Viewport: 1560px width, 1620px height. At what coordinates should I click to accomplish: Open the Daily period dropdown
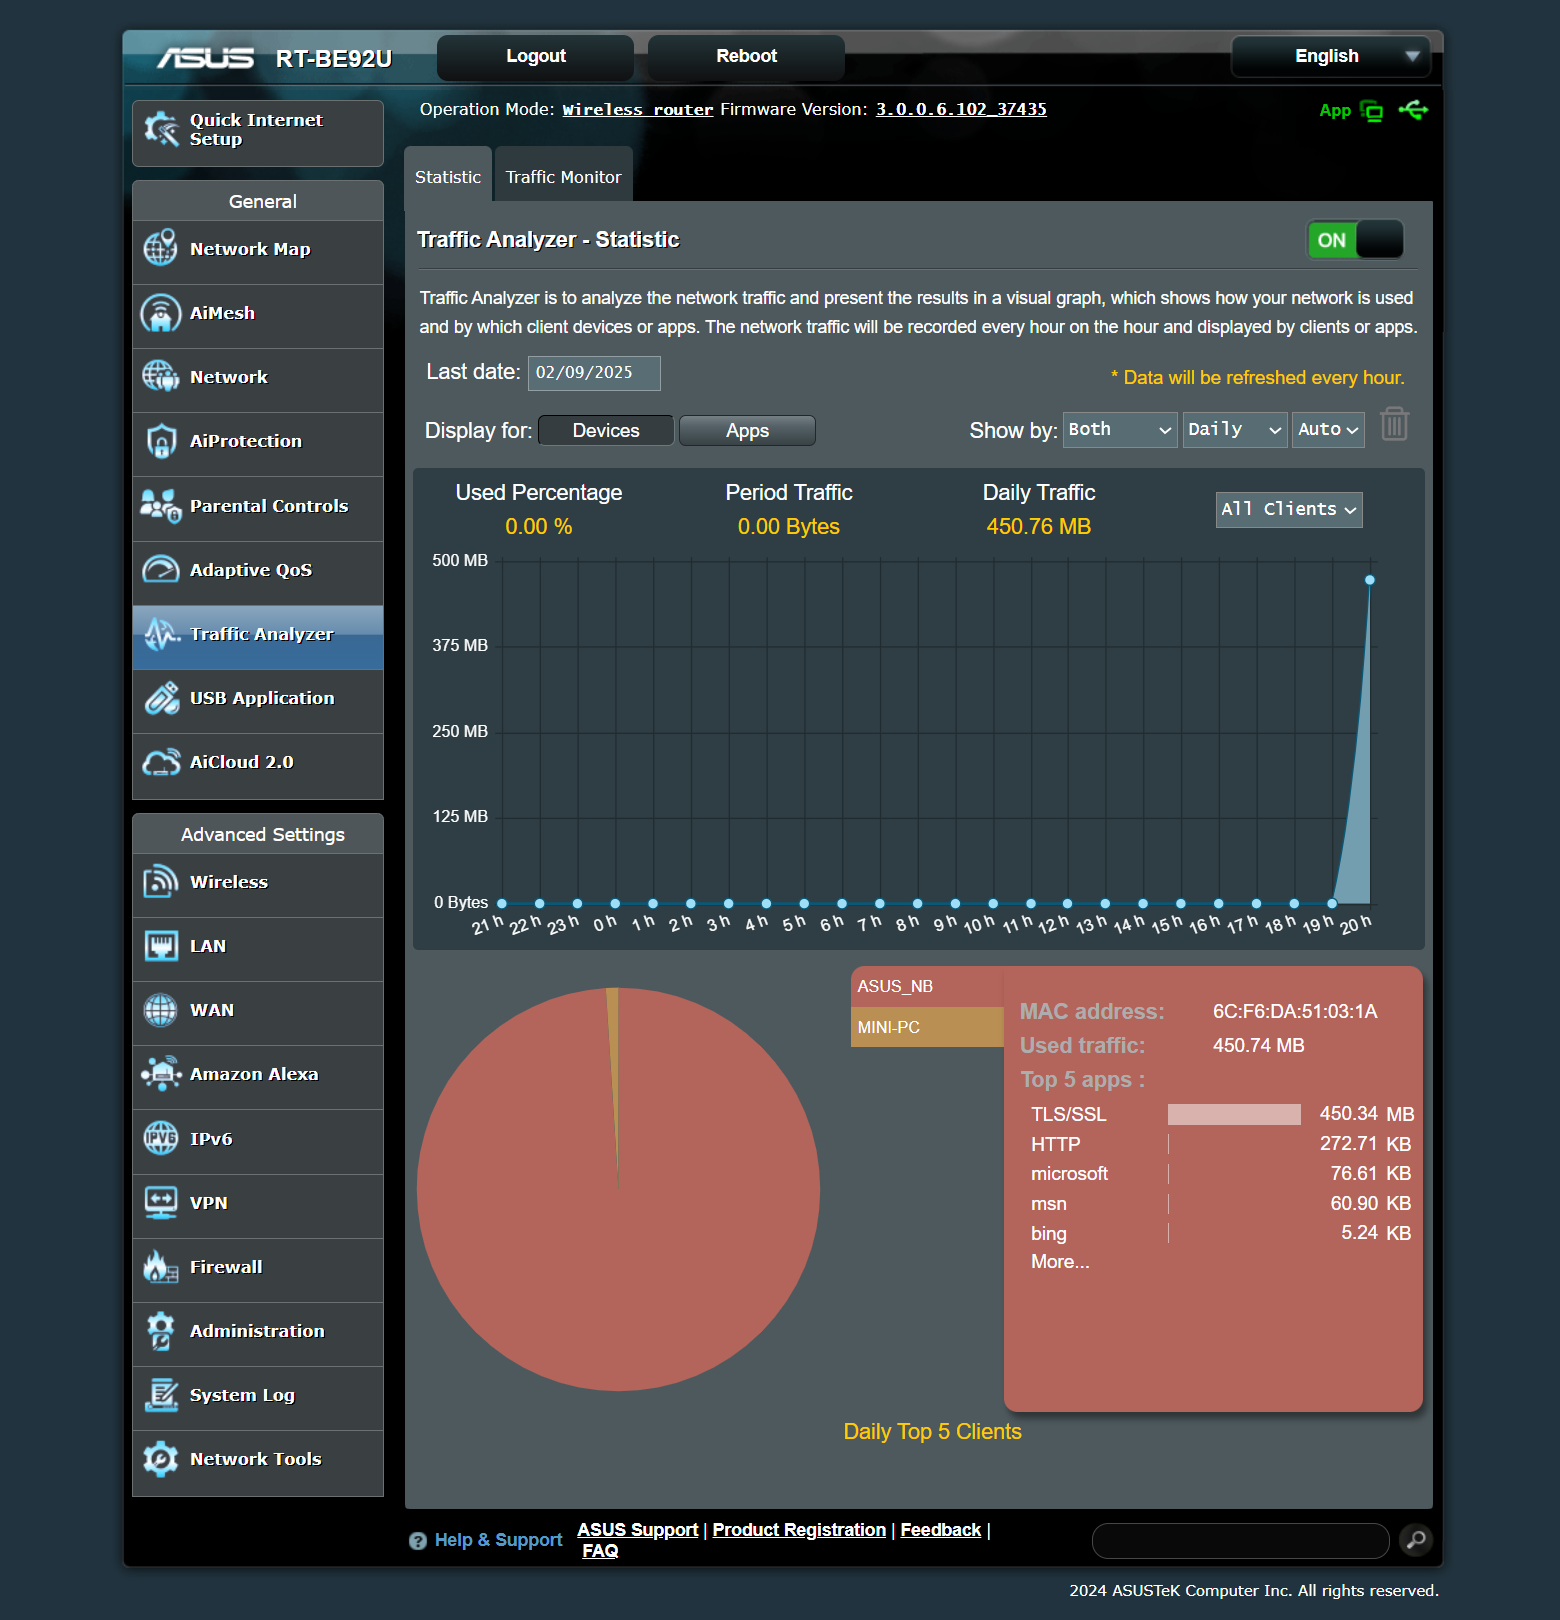[x=1235, y=430]
